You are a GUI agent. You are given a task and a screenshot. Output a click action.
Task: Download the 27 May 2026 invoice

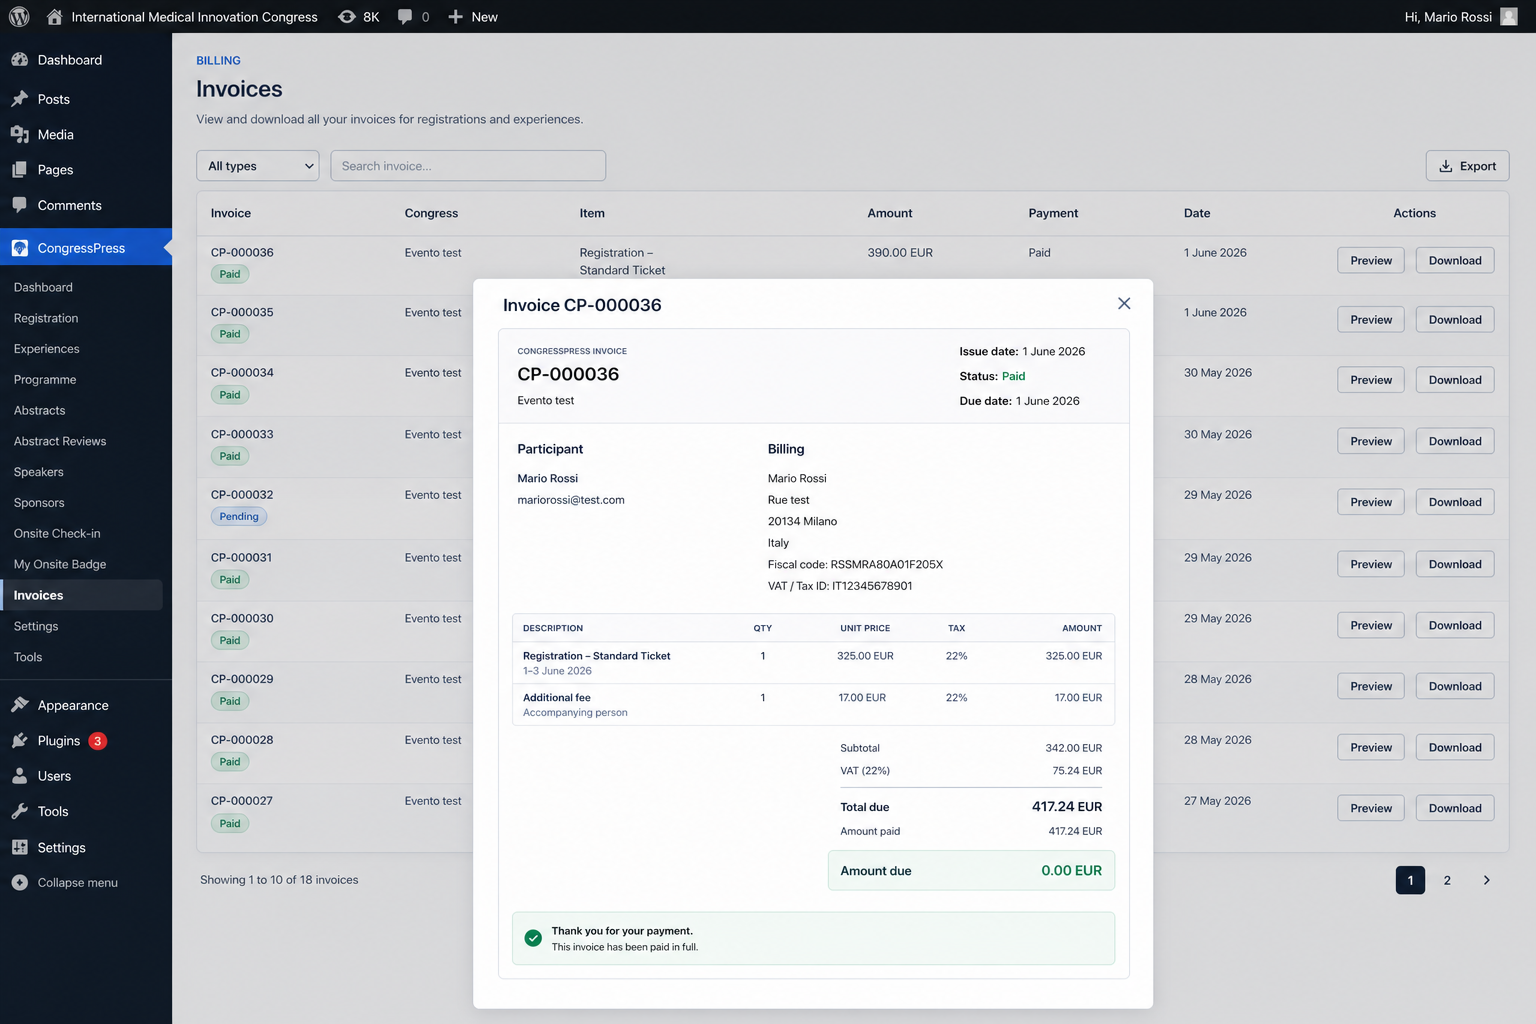click(1455, 808)
